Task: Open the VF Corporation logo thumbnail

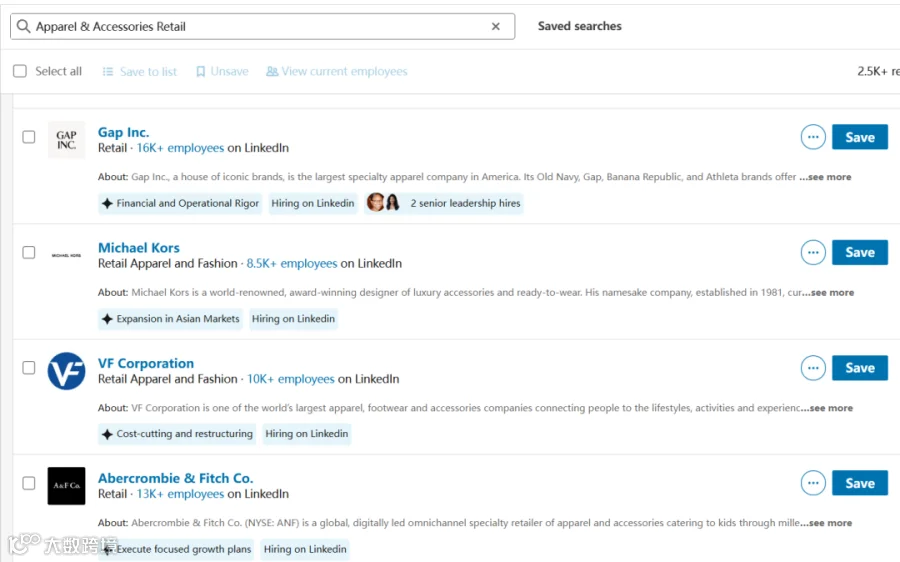Action: coord(67,371)
